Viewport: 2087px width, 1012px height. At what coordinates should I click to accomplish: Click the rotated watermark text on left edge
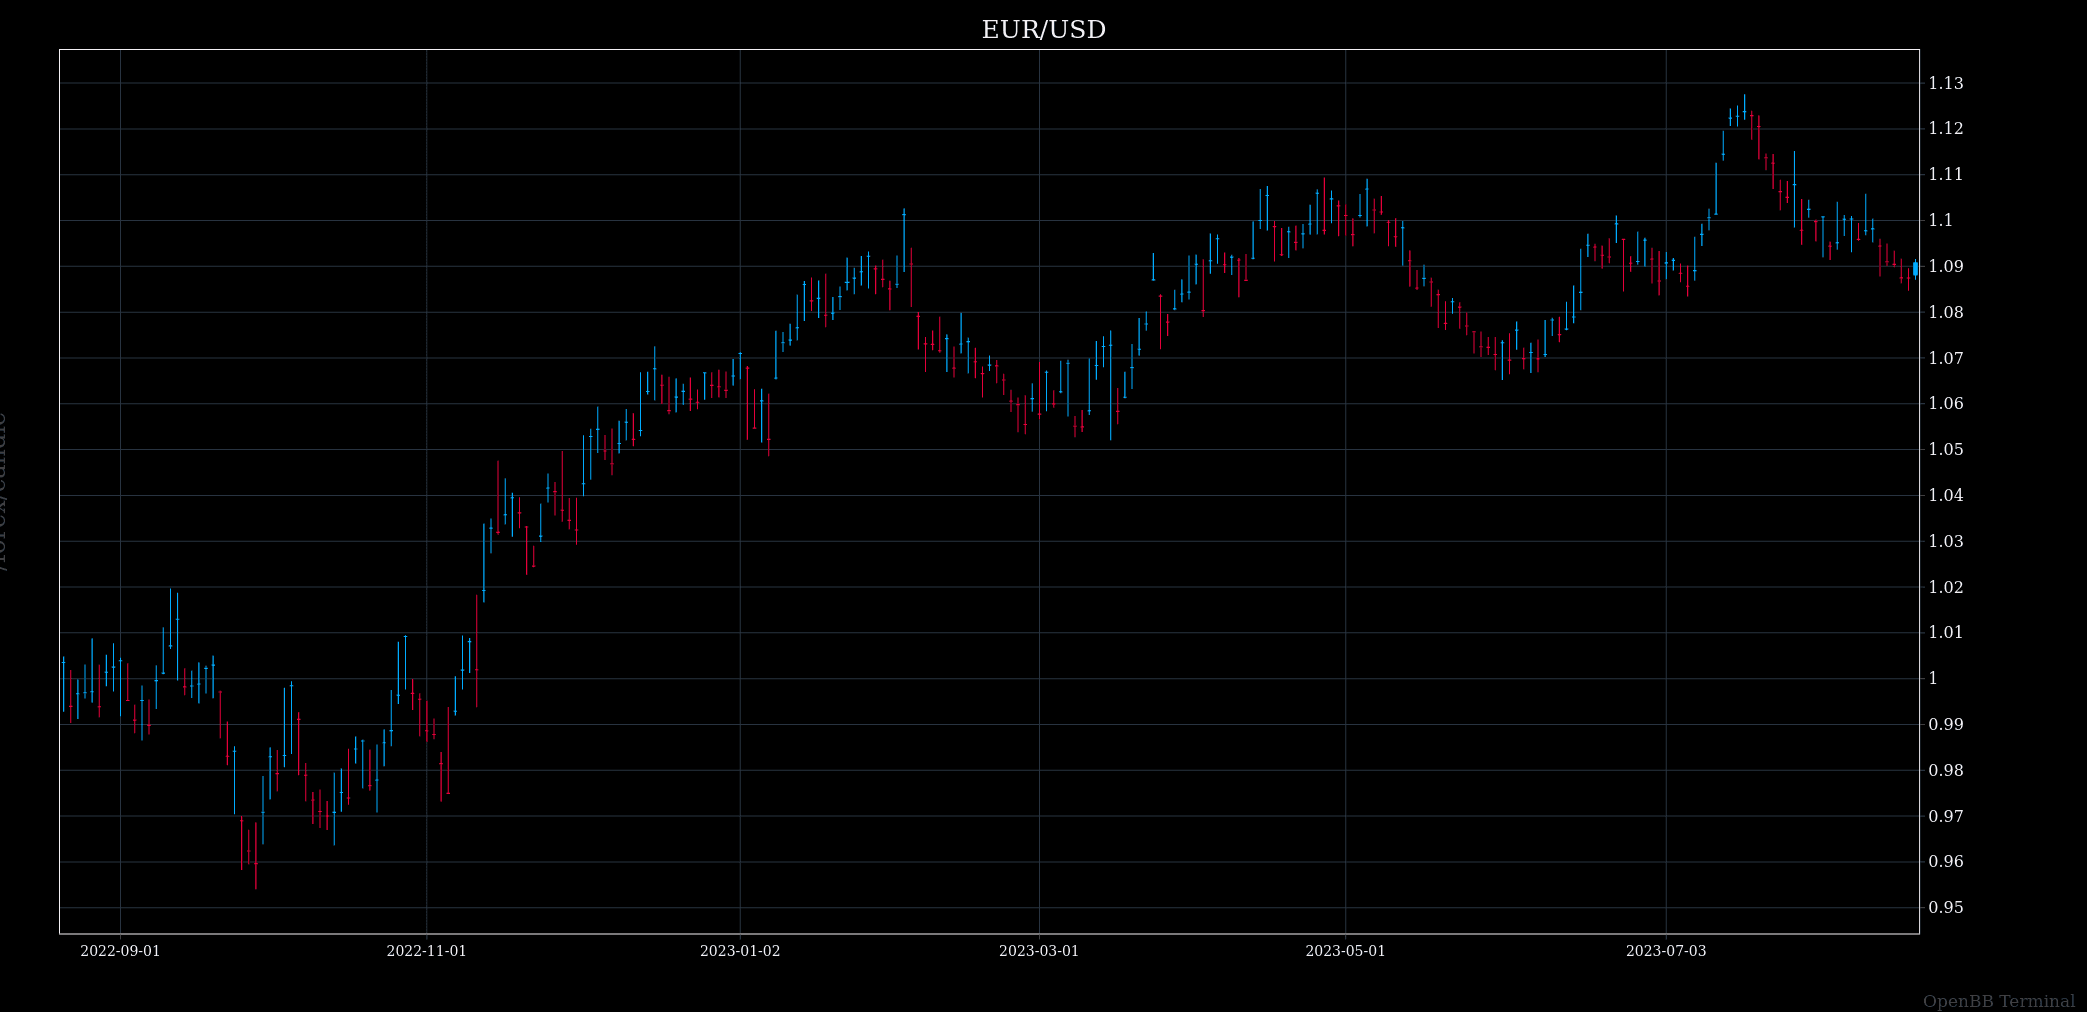pyautogui.click(x=3, y=491)
